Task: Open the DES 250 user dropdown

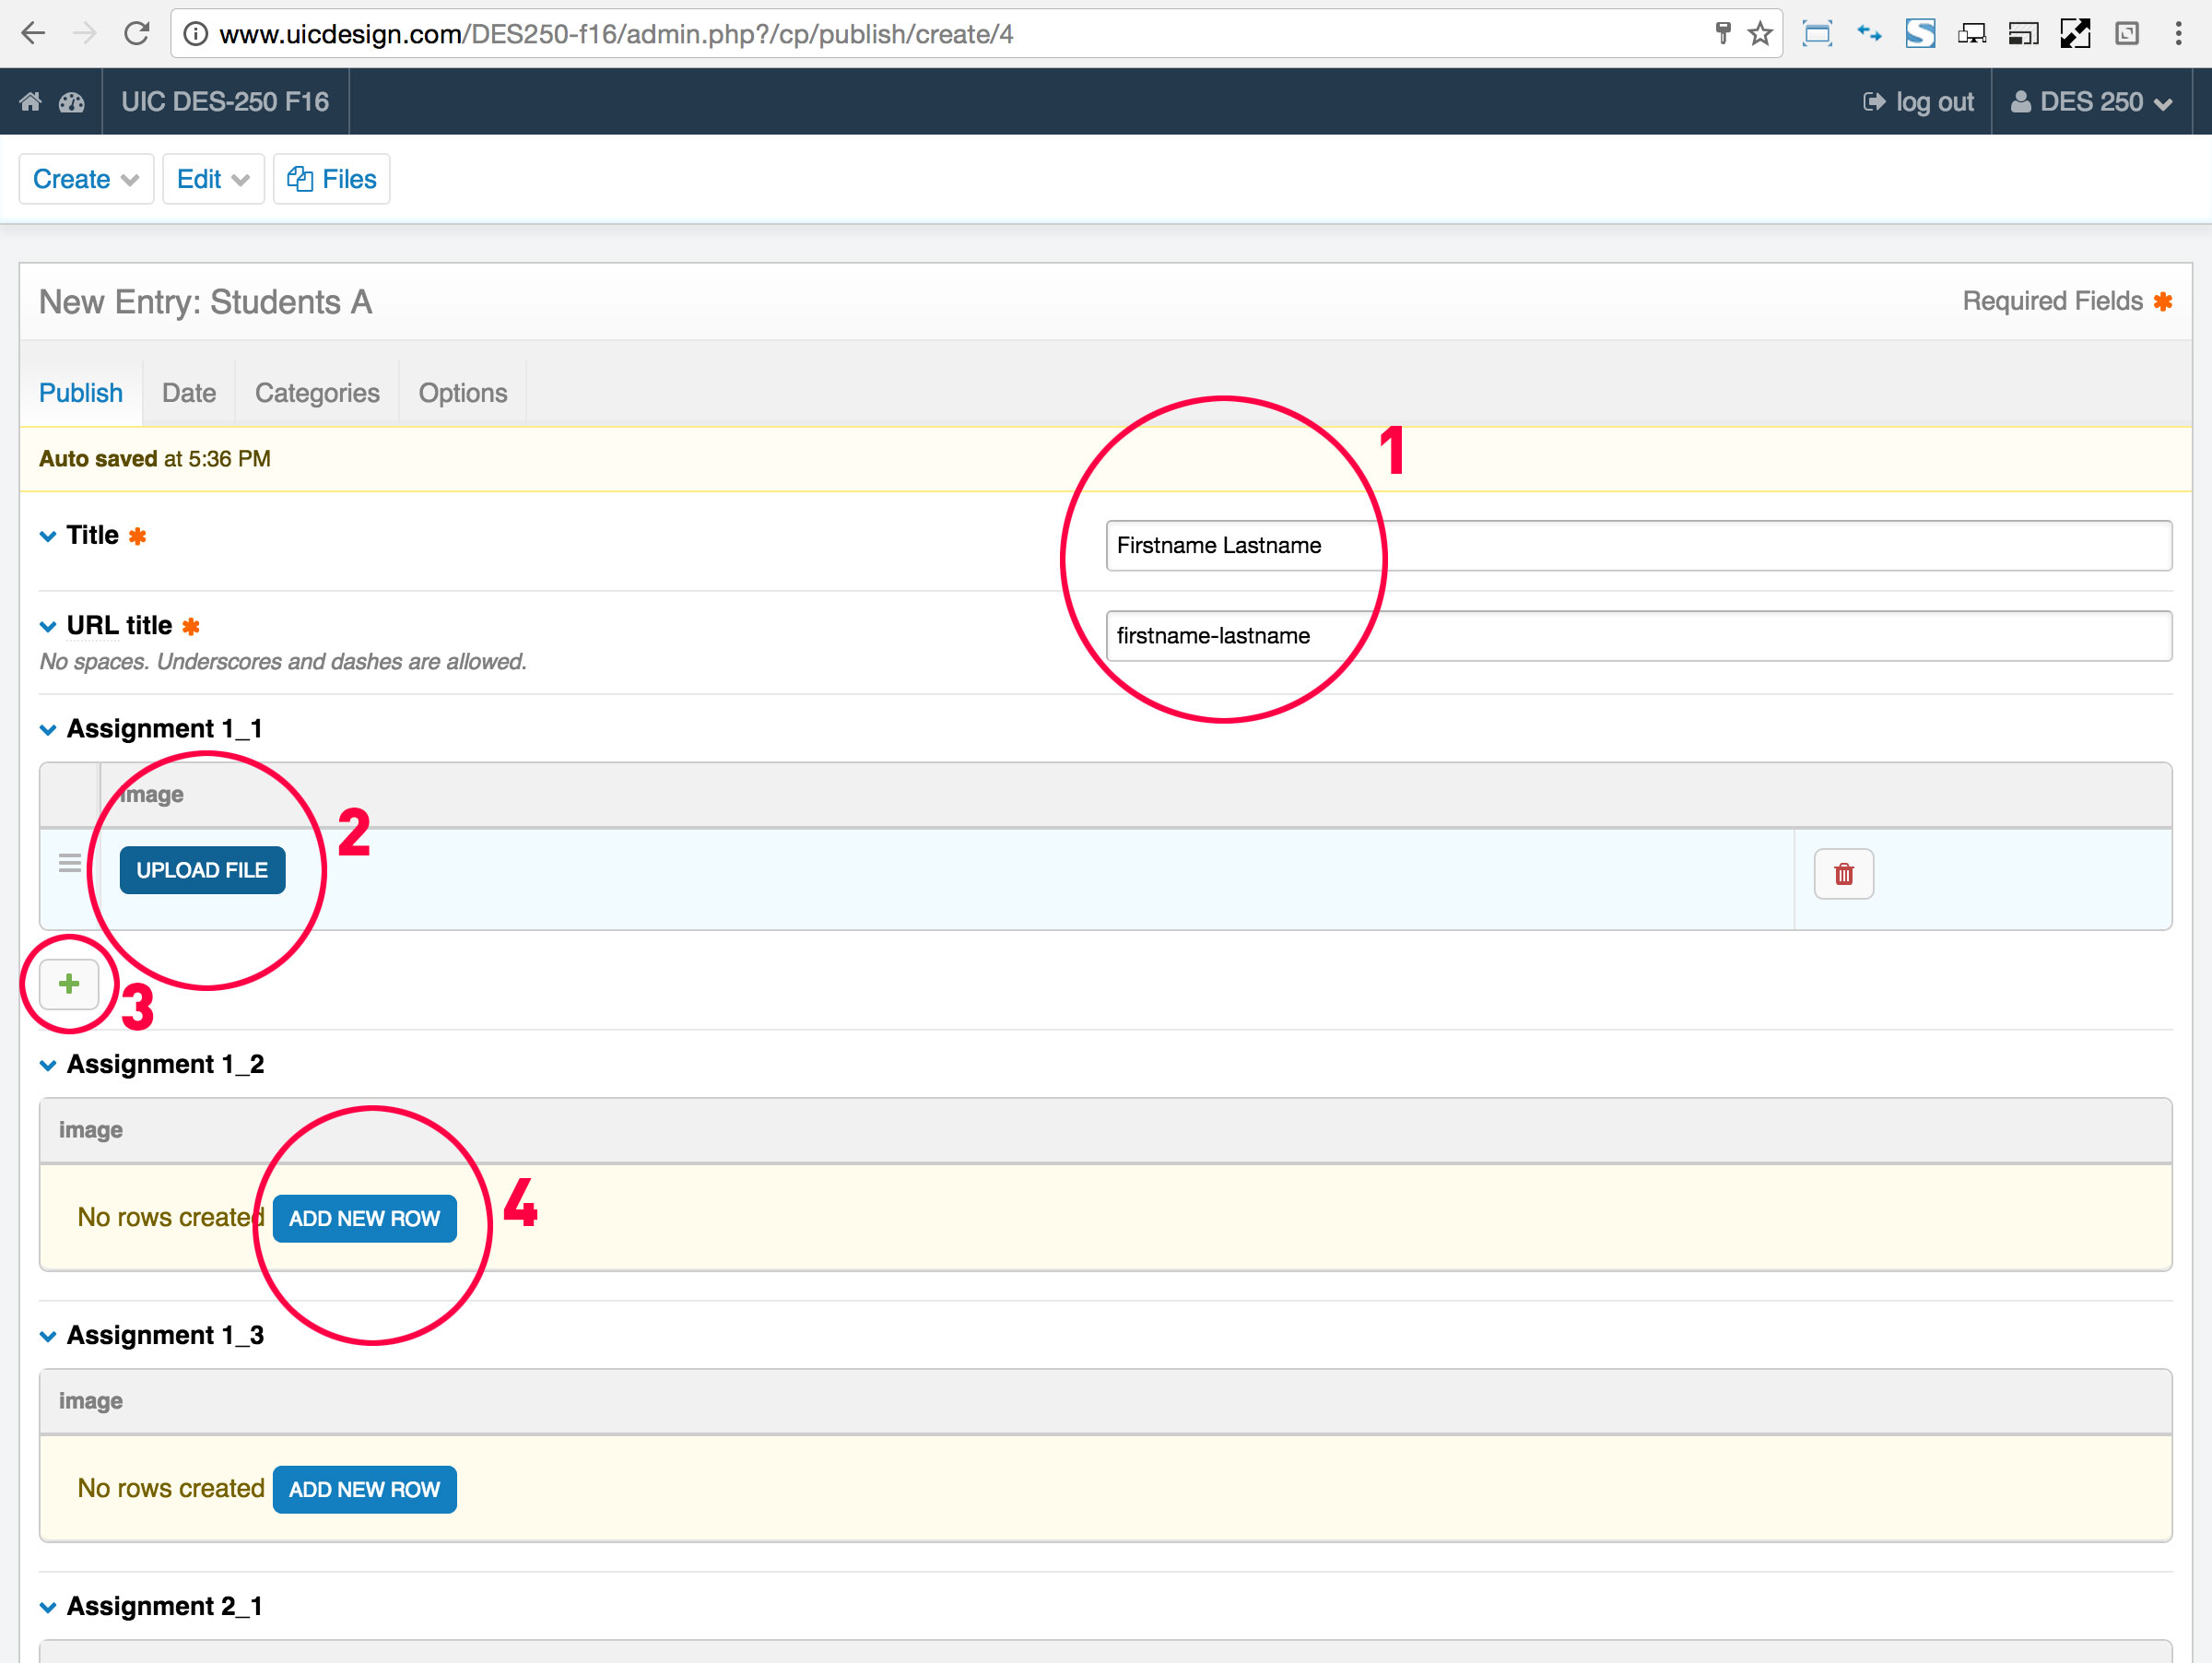Action: 2092,102
